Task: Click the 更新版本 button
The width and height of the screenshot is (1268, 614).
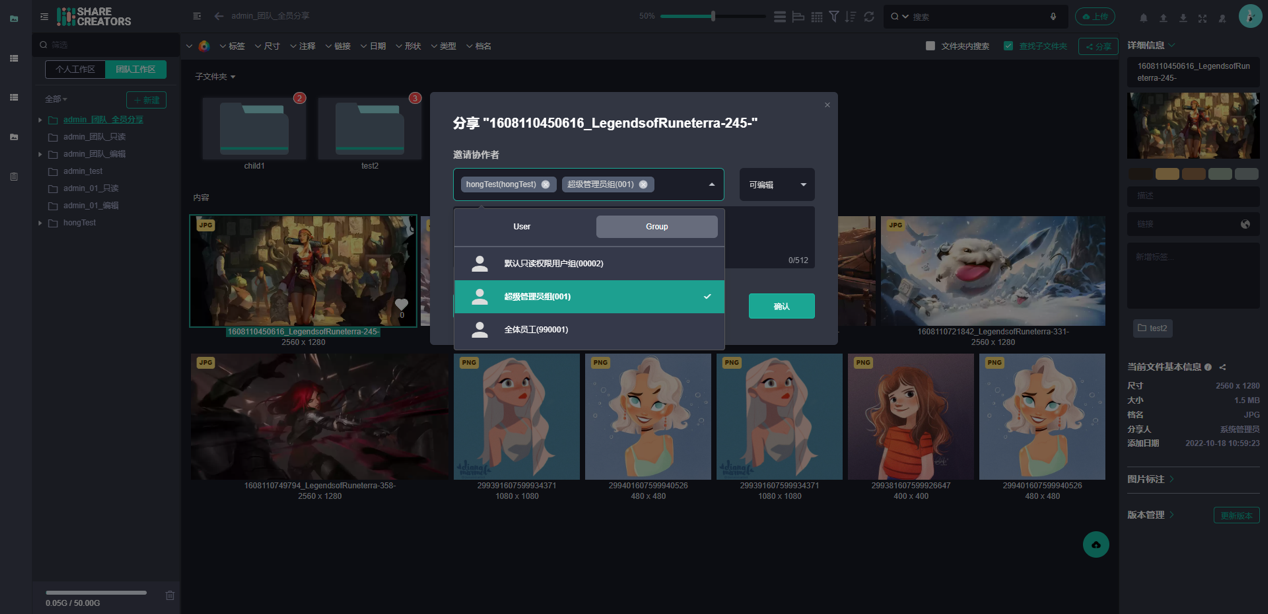Action: point(1236,515)
